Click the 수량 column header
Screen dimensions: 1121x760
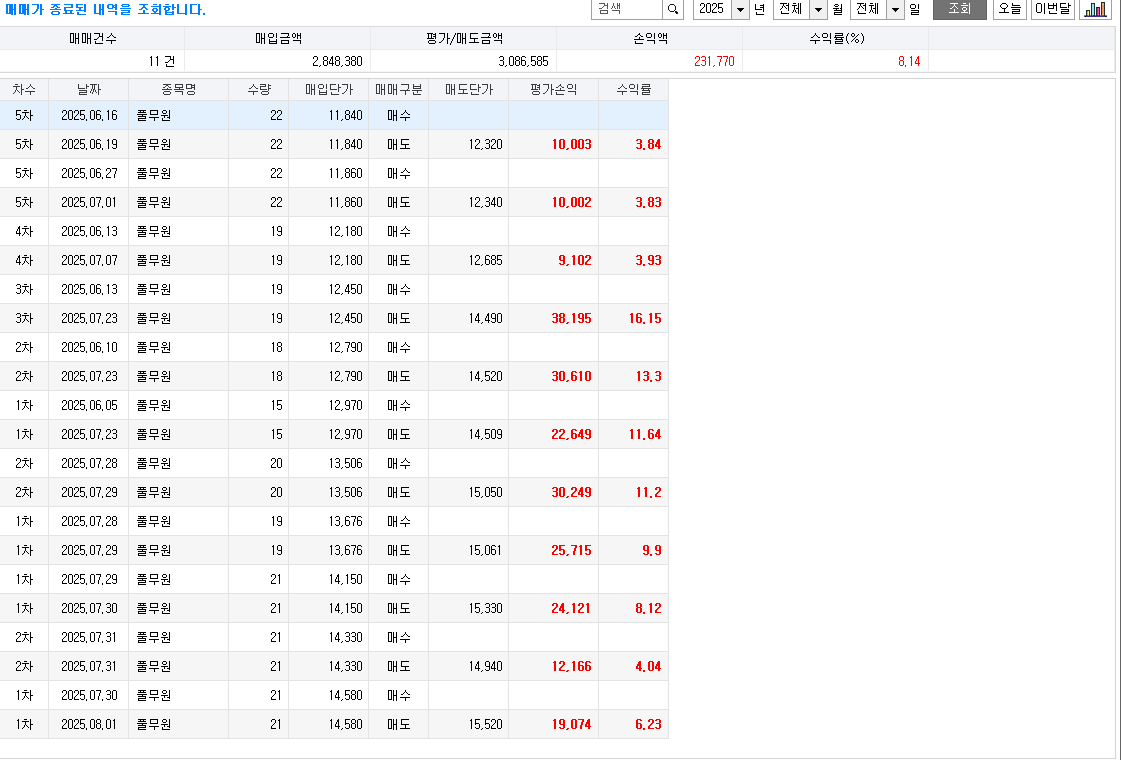coord(259,89)
